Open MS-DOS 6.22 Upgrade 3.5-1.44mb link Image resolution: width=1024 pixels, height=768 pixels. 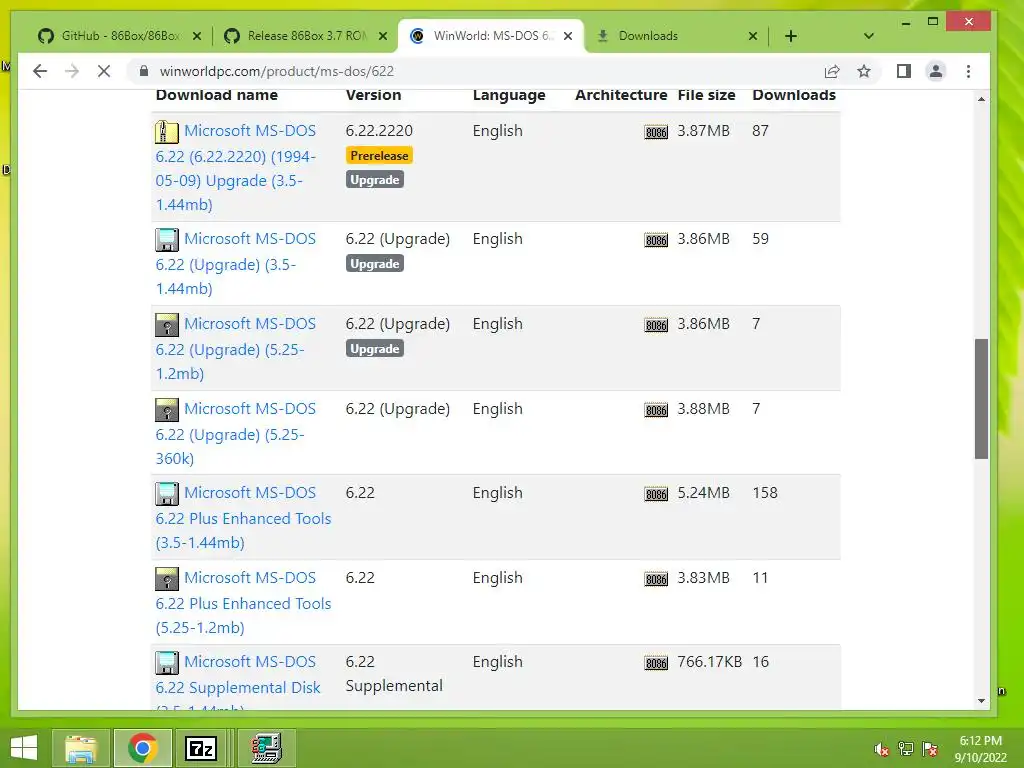click(x=236, y=263)
